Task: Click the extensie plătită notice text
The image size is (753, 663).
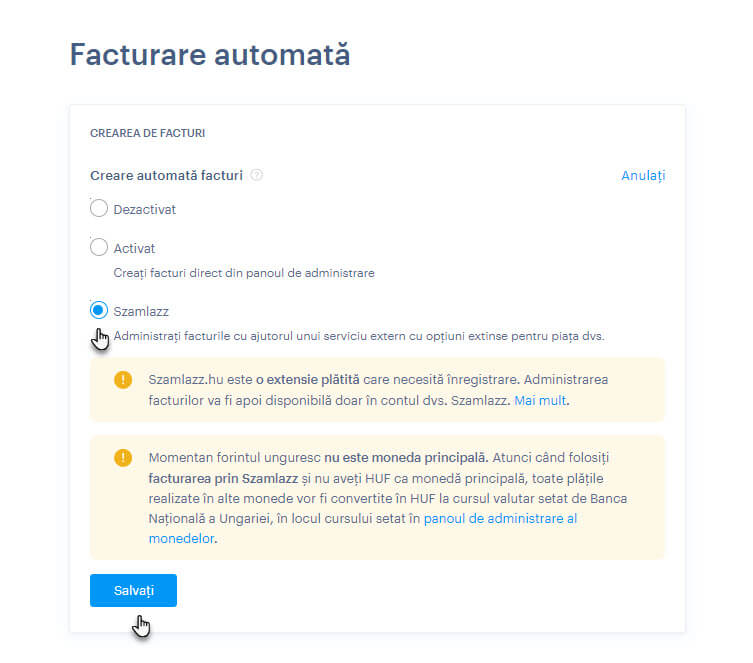Action: pos(378,390)
